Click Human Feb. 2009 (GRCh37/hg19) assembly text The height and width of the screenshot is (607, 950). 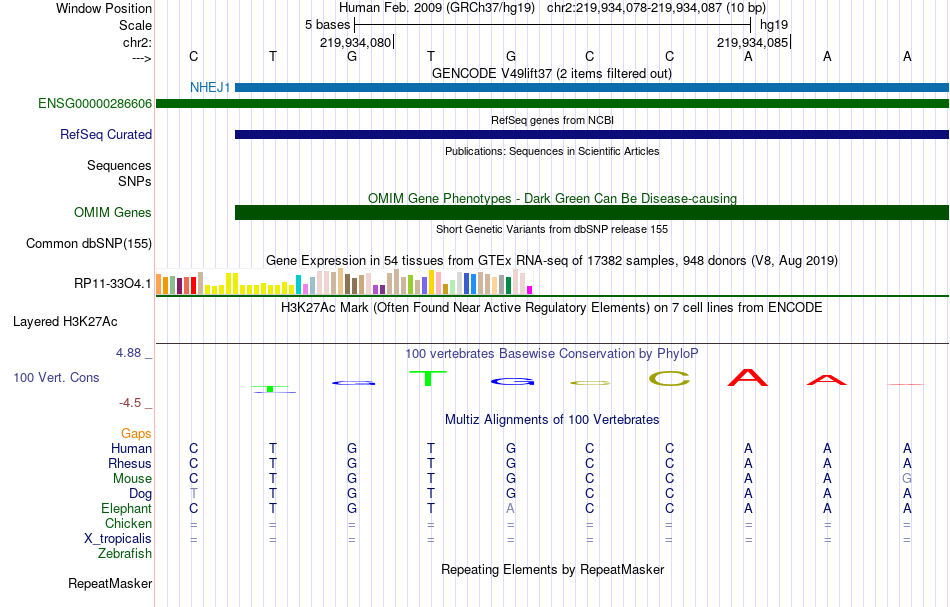coord(437,8)
